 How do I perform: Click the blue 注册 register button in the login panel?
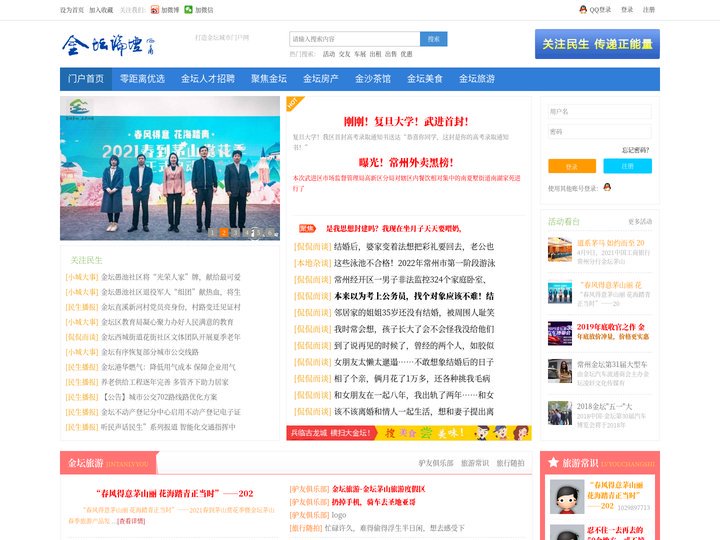pyautogui.click(x=627, y=166)
